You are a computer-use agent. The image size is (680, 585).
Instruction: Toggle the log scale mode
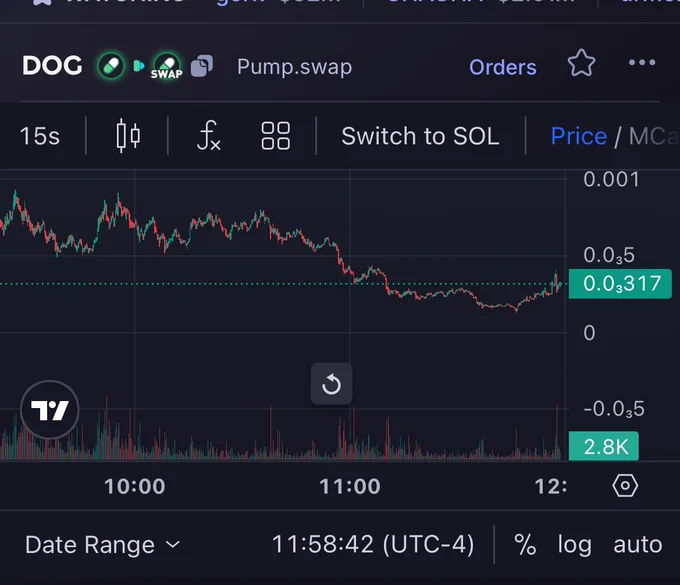pos(574,545)
